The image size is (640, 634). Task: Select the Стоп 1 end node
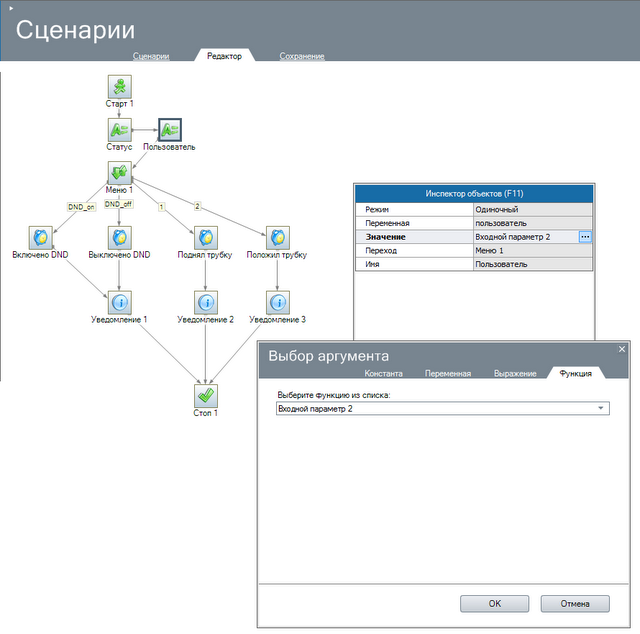tap(205, 395)
